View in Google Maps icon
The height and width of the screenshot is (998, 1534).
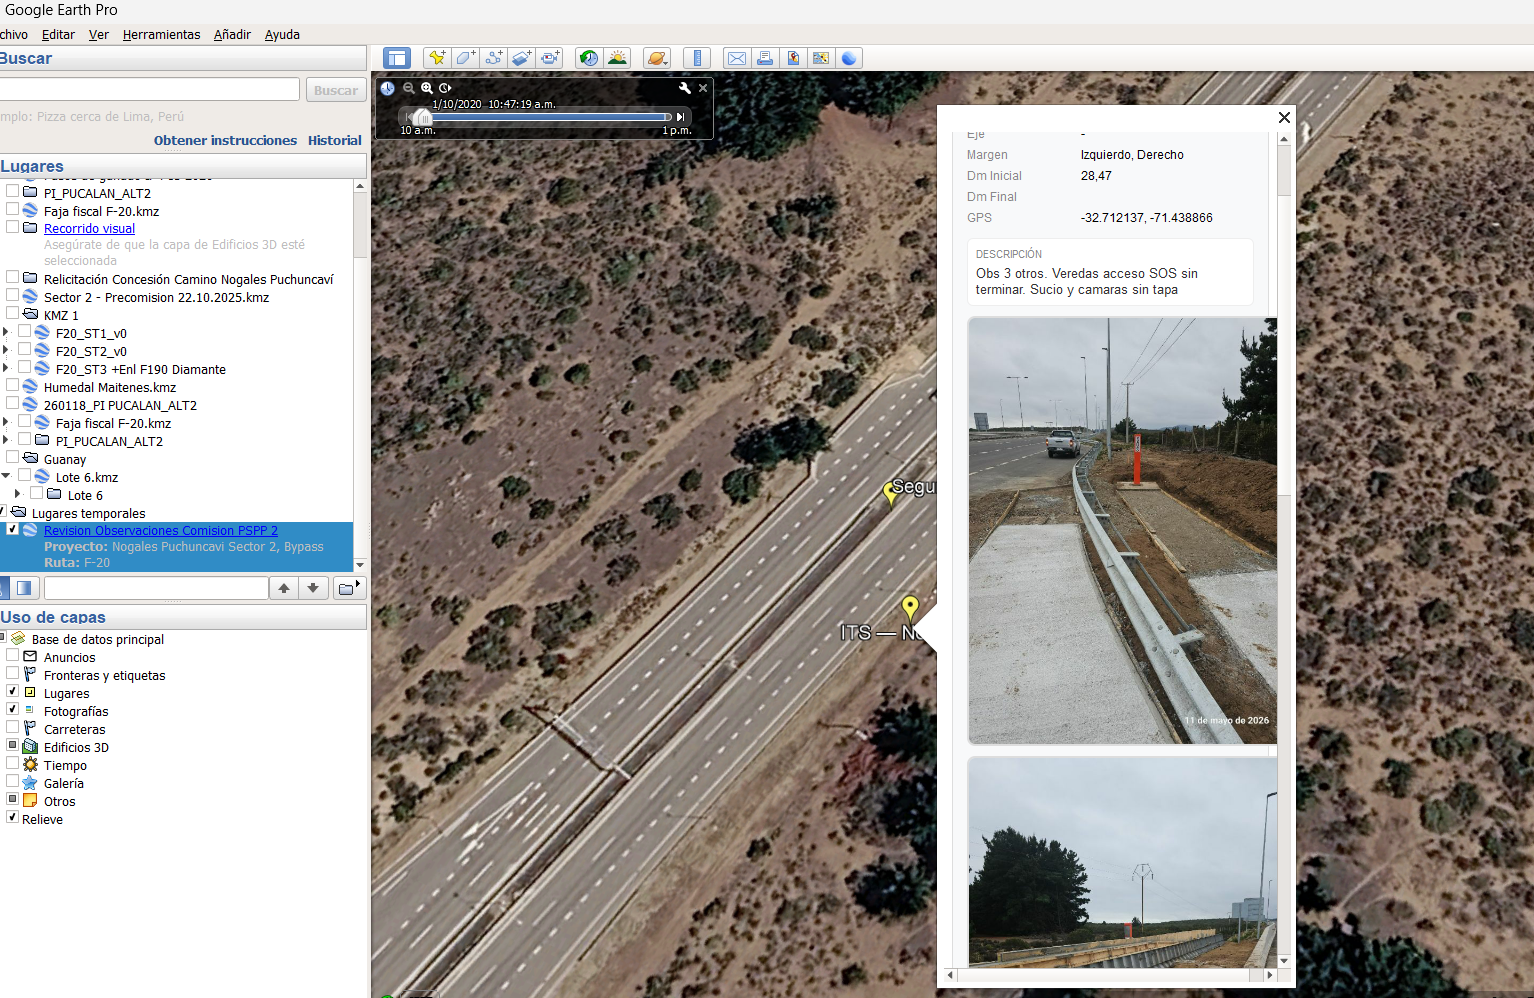click(x=821, y=58)
